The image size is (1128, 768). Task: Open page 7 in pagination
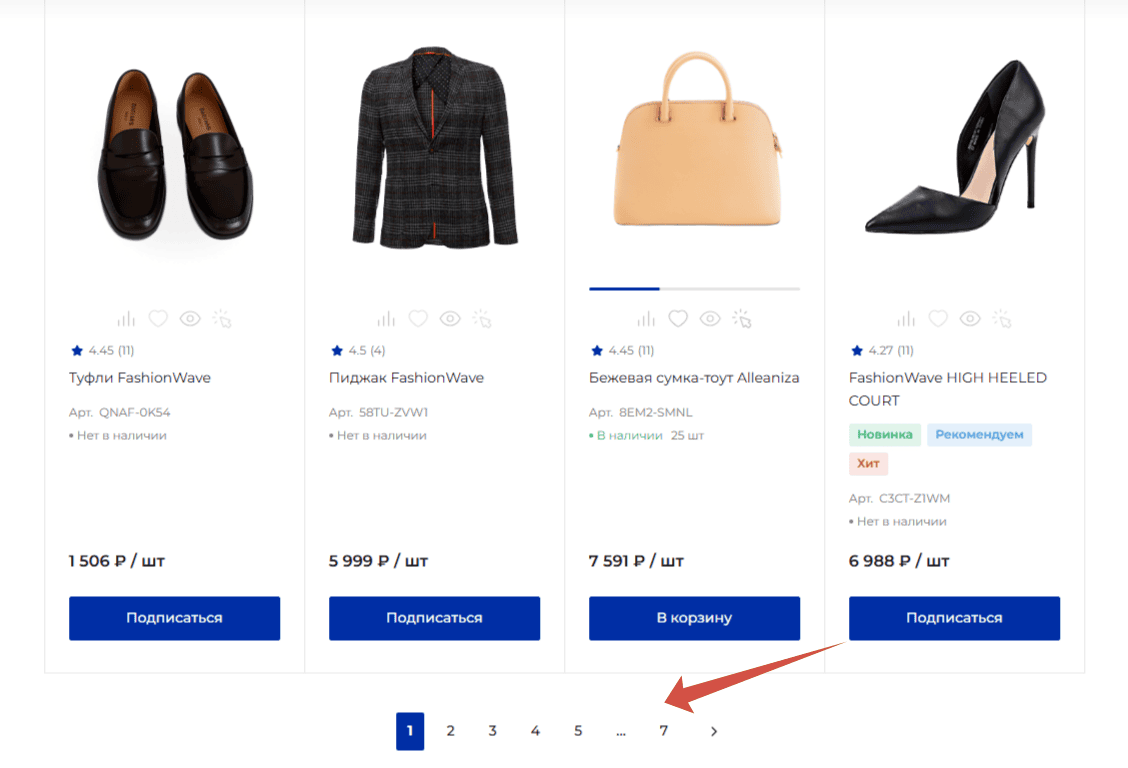[x=663, y=731]
